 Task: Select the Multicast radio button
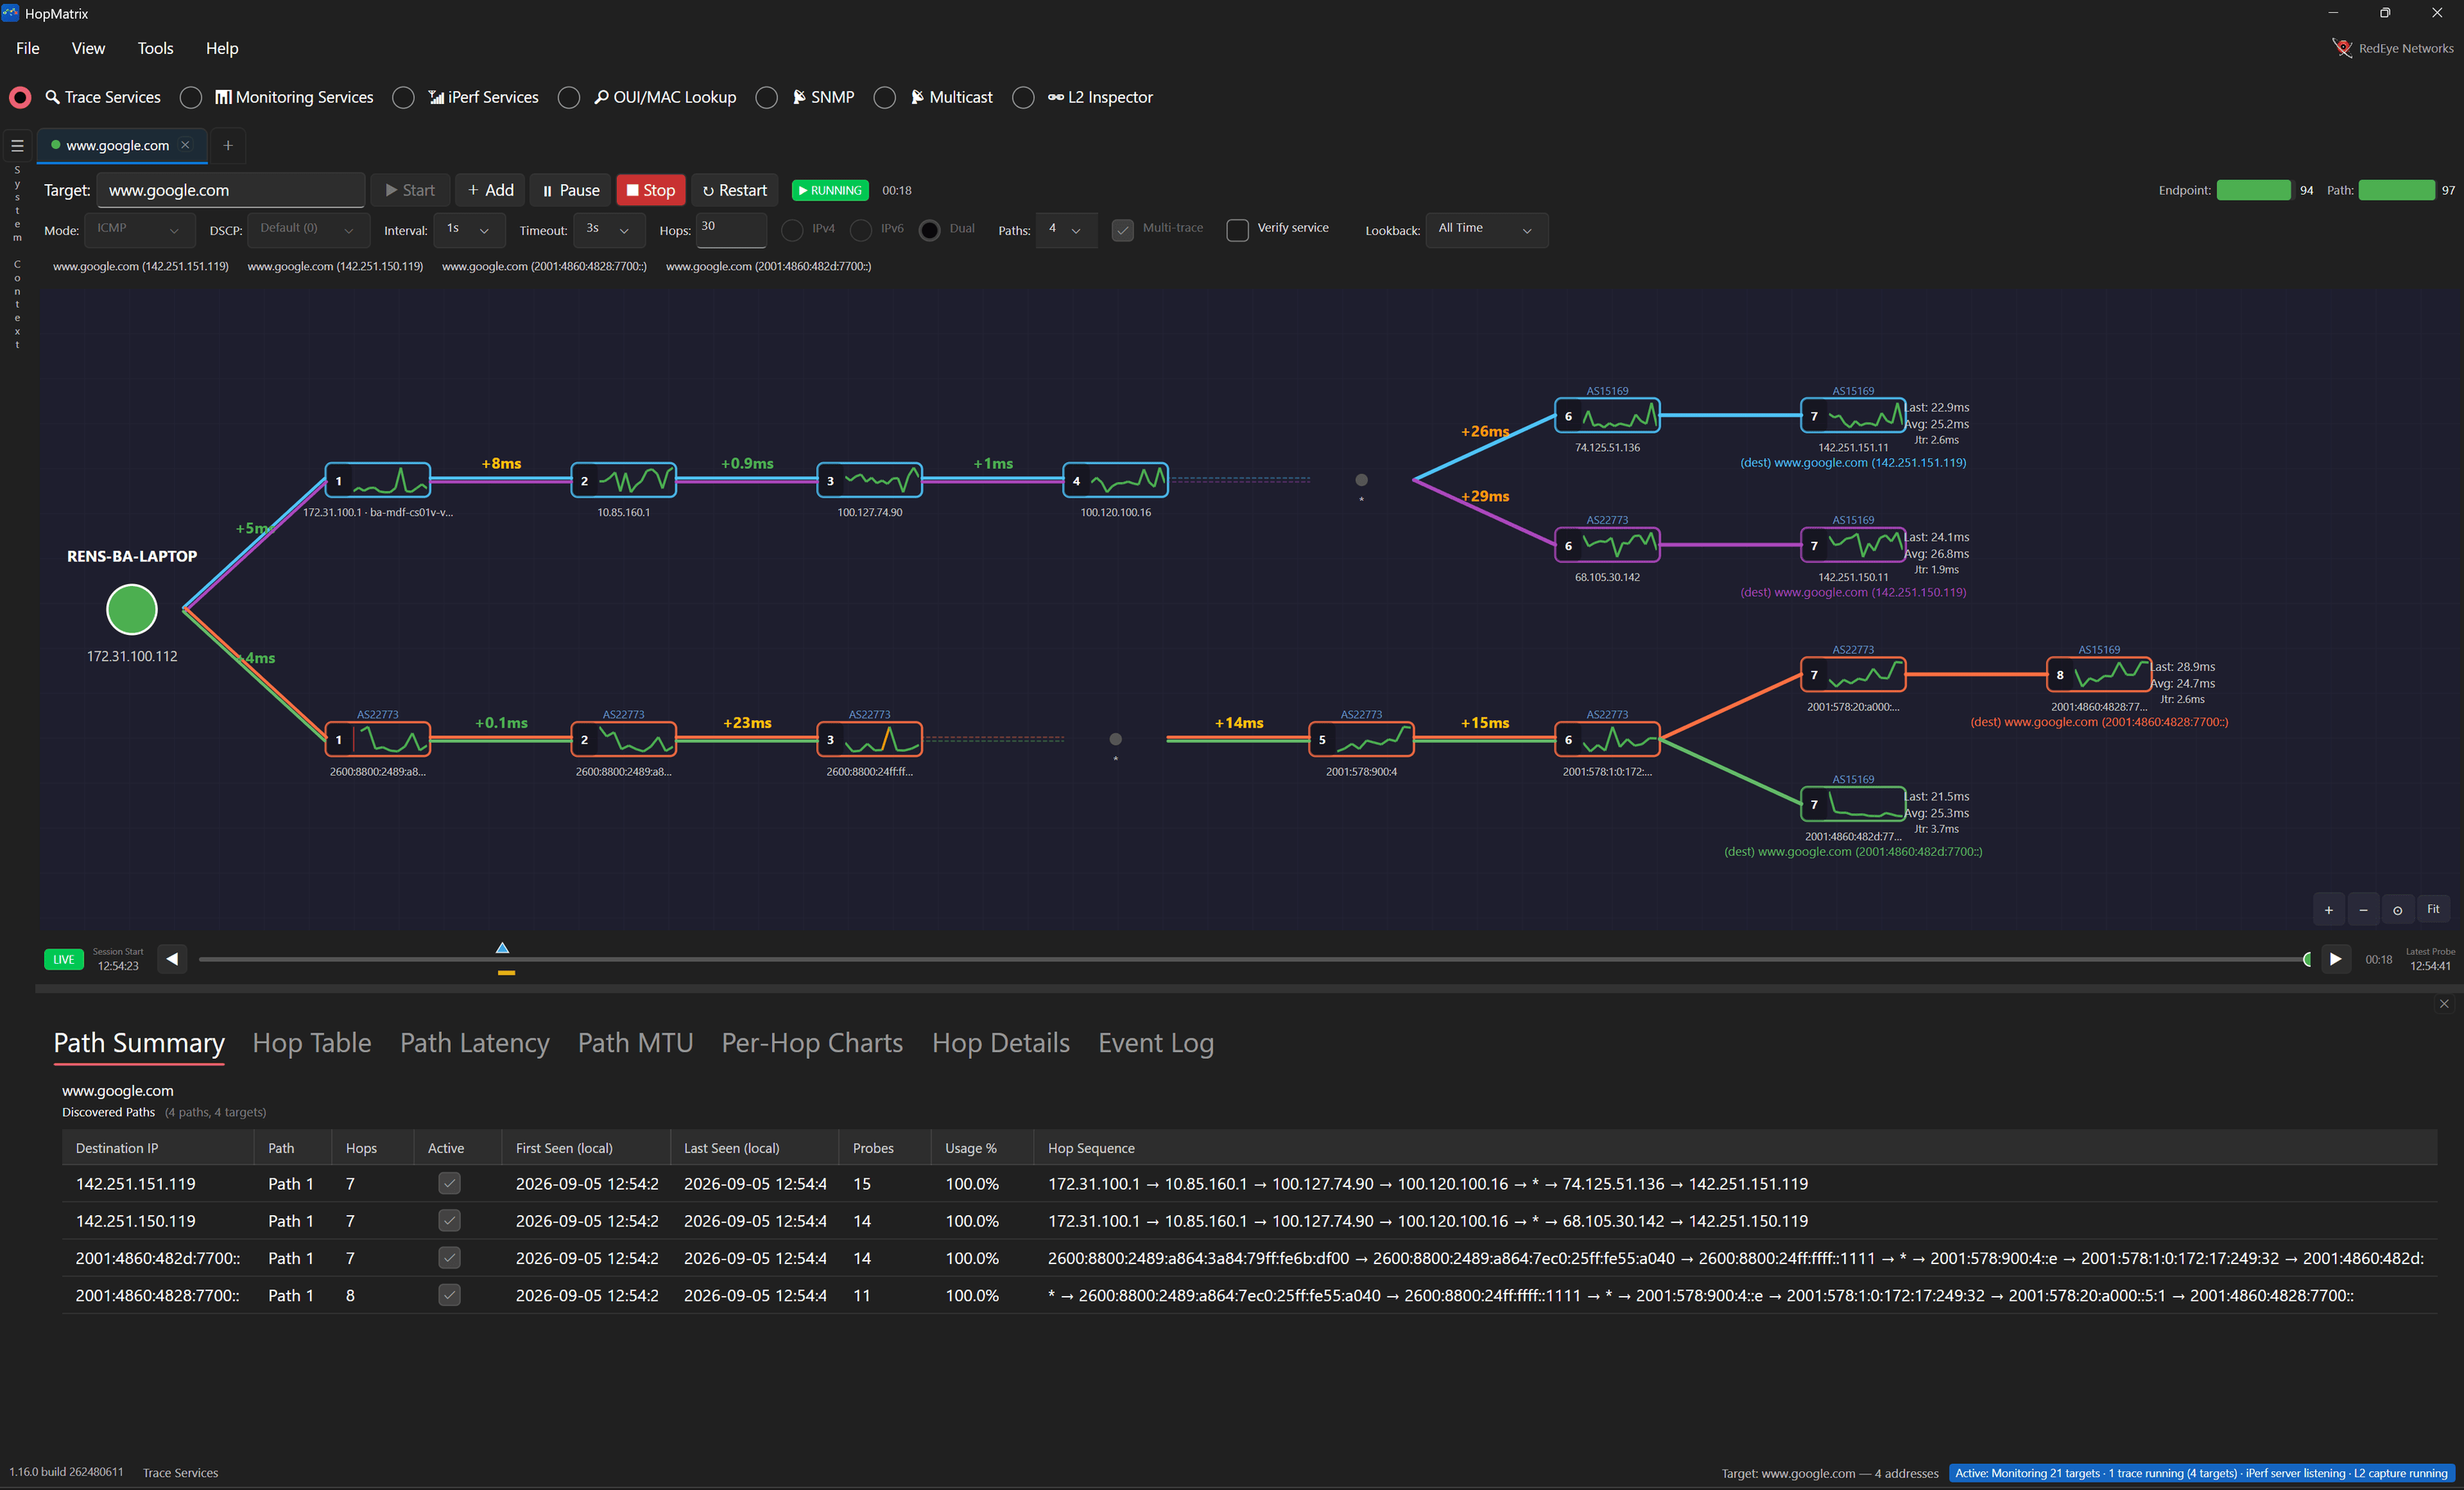click(x=885, y=97)
